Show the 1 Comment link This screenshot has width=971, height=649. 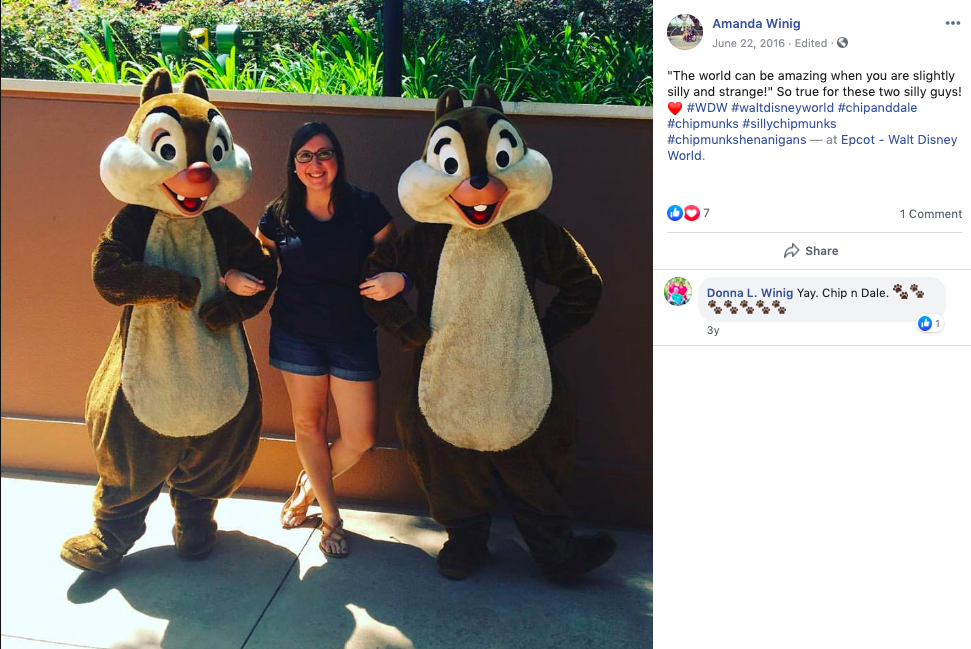coord(931,214)
